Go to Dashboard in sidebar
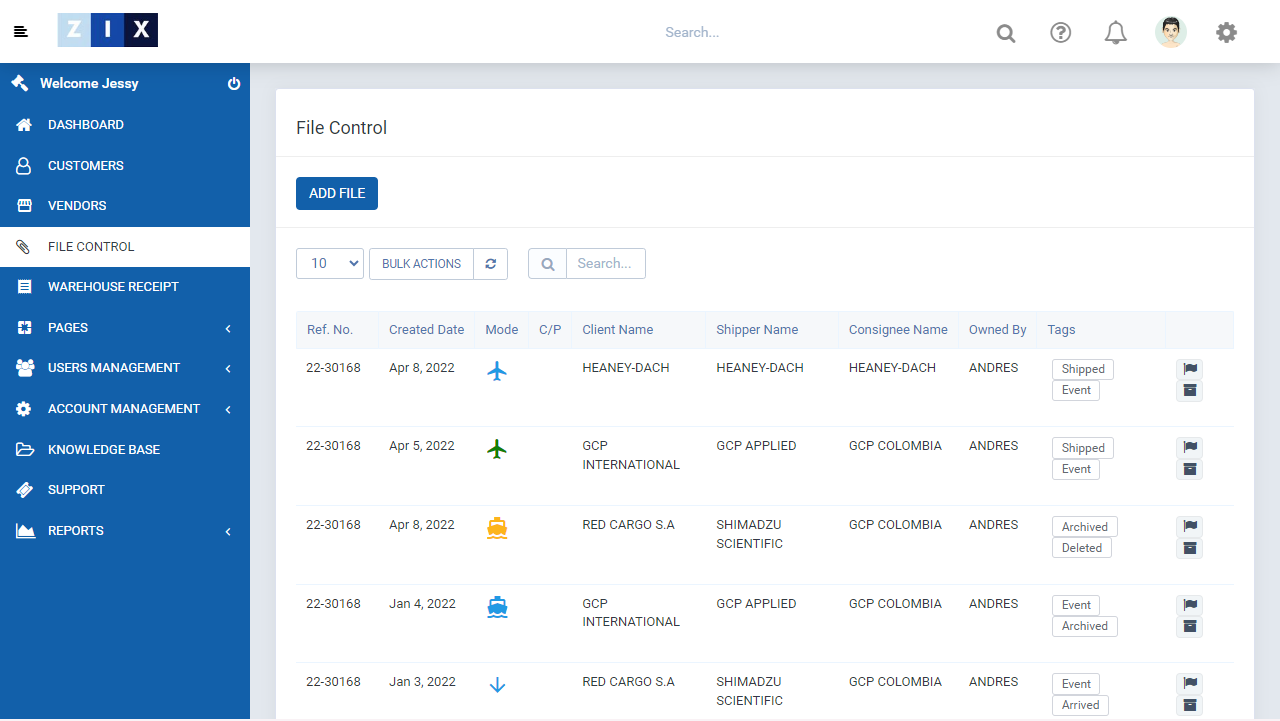The image size is (1280, 721). (86, 125)
